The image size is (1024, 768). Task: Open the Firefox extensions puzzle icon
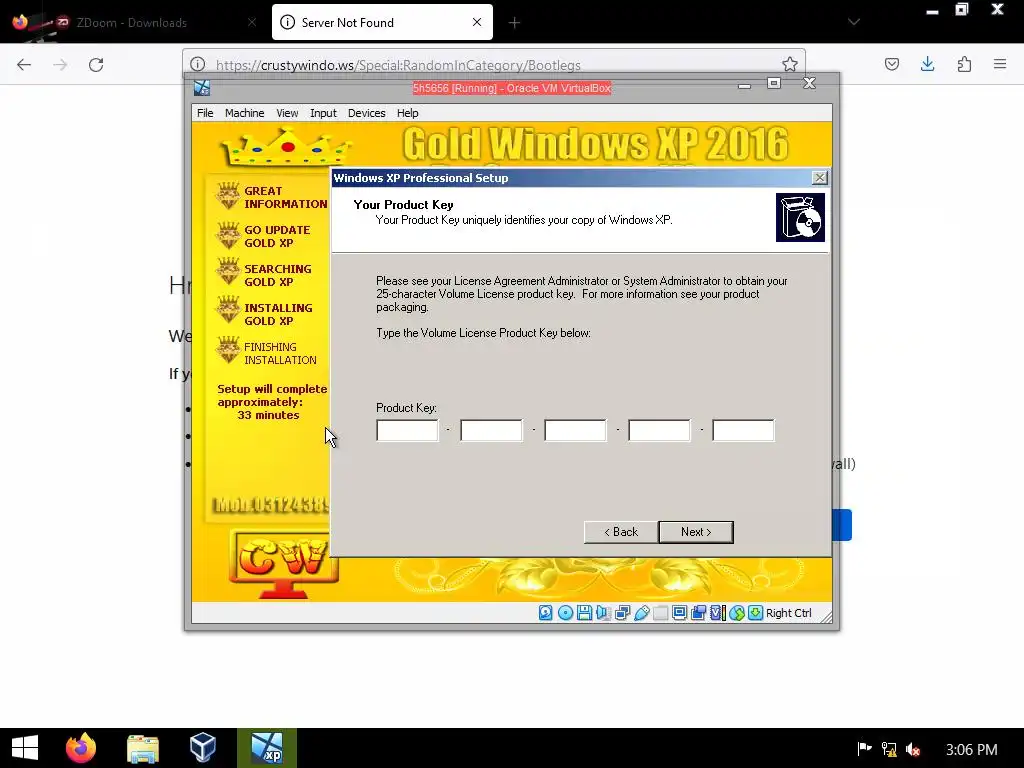click(x=964, y=64)
